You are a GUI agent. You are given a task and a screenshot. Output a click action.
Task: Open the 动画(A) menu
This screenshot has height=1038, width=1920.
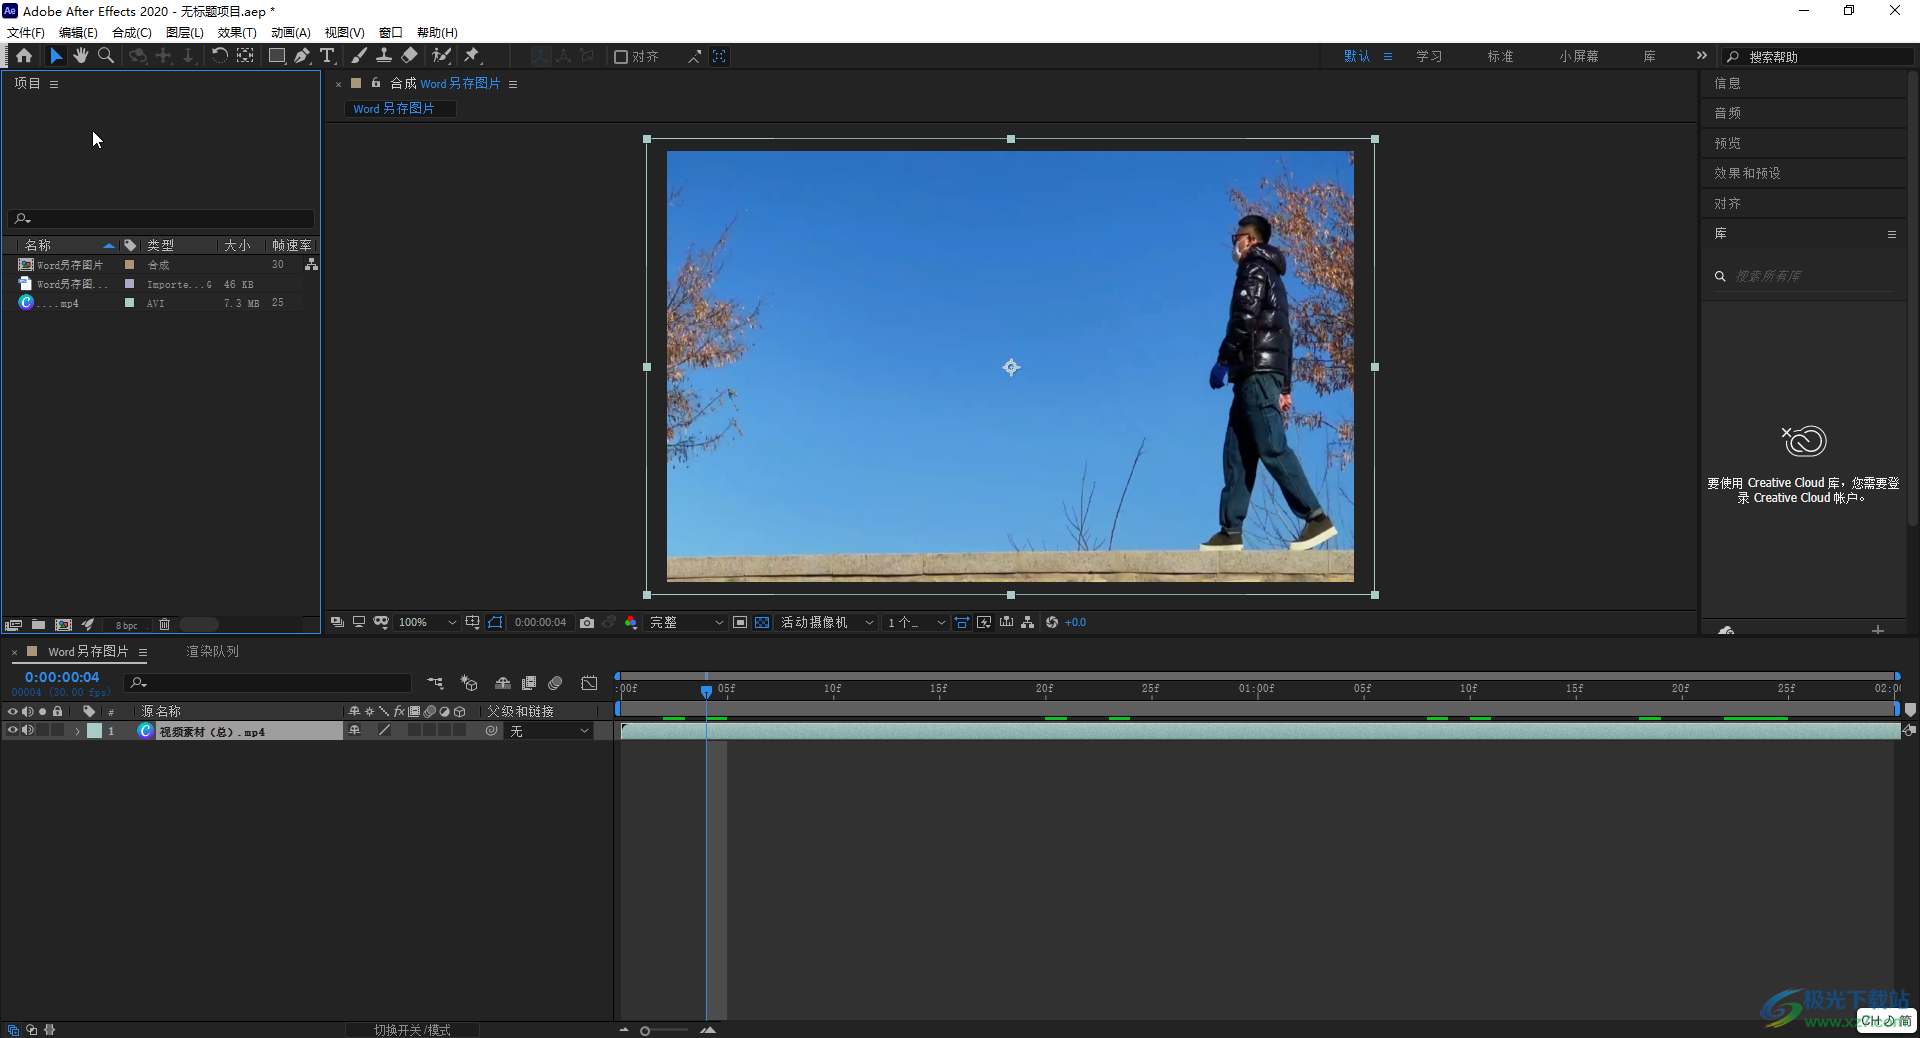click(291, 32)
